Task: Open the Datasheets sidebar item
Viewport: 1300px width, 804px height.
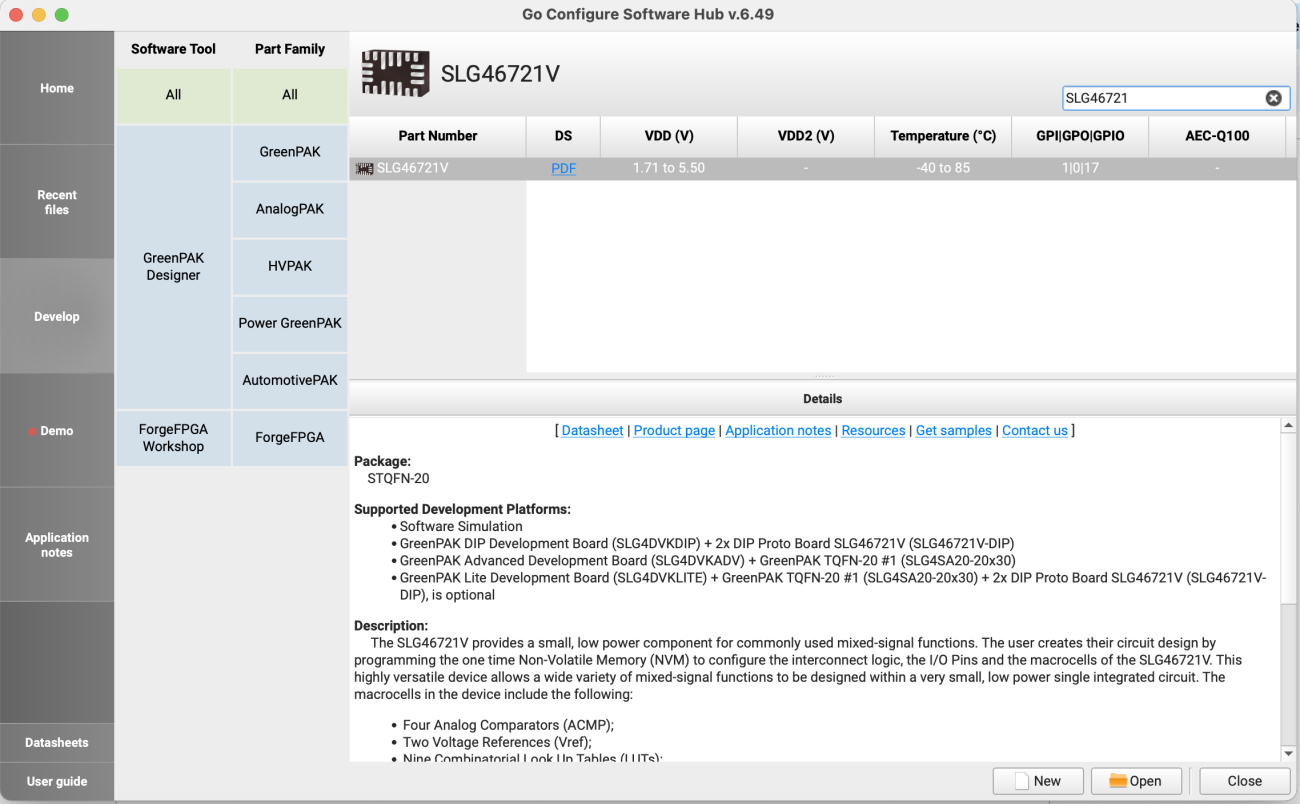Action: pos(57,743)
